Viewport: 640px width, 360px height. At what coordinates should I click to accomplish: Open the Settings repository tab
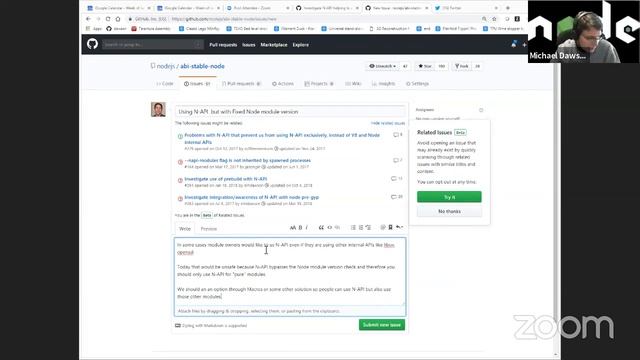coord(417,84)
